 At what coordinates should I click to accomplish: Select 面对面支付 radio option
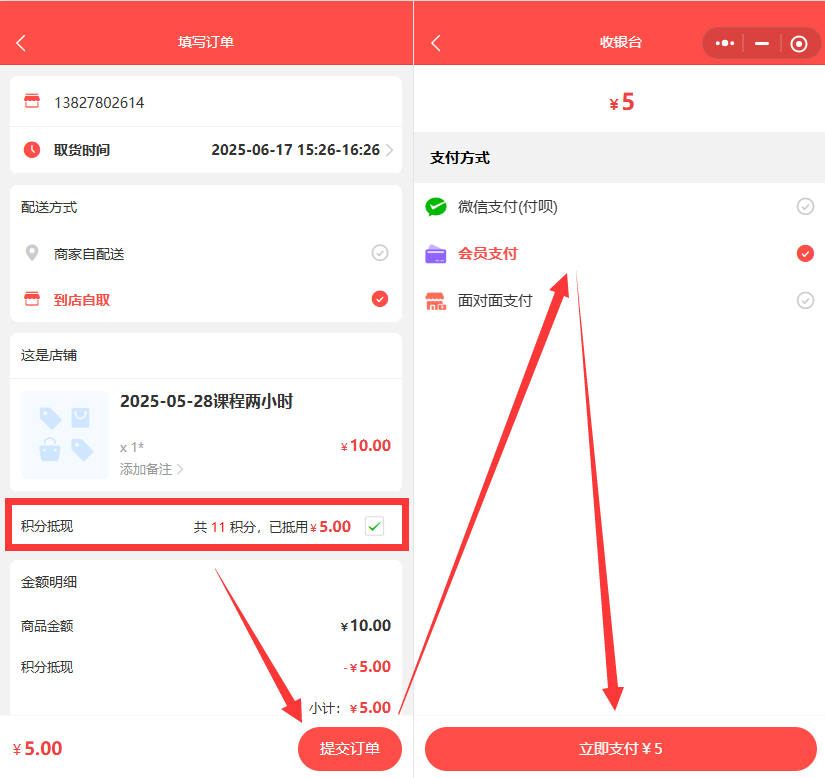tap(805, 301)
